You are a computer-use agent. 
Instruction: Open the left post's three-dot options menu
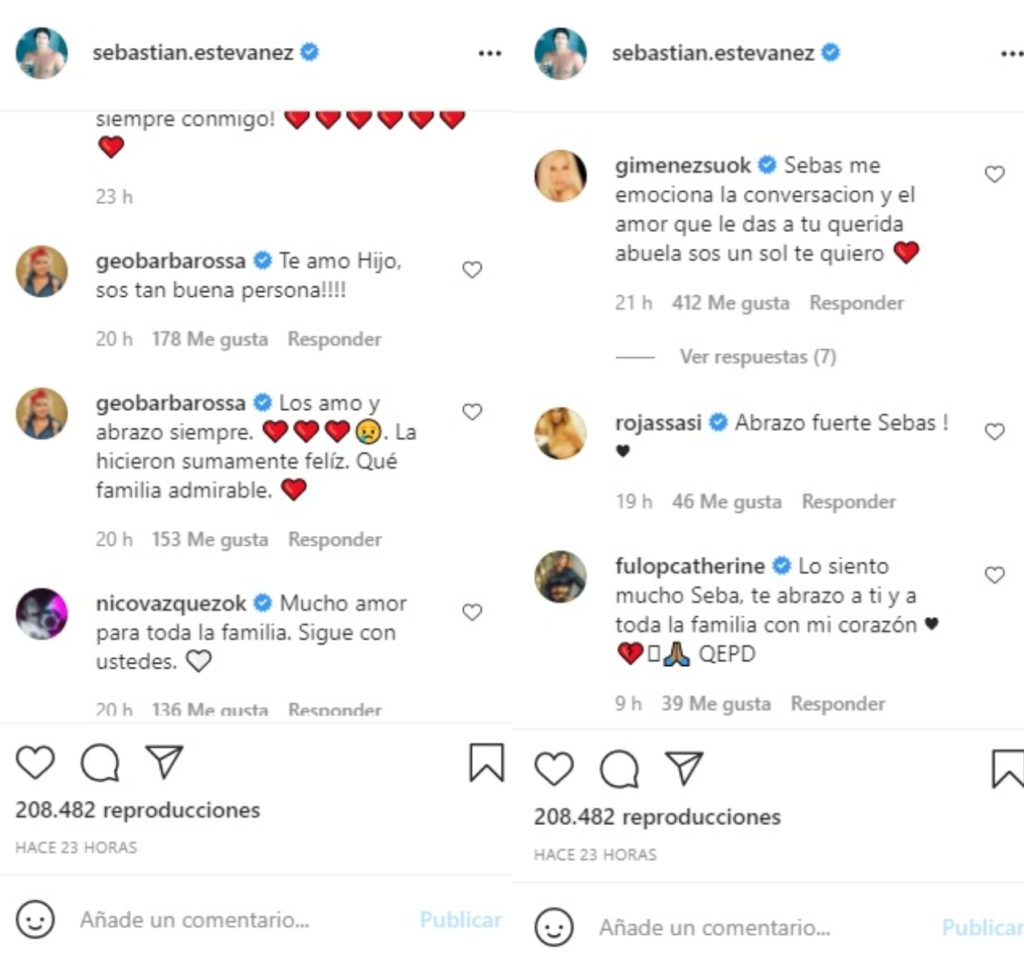click(489, 53)
